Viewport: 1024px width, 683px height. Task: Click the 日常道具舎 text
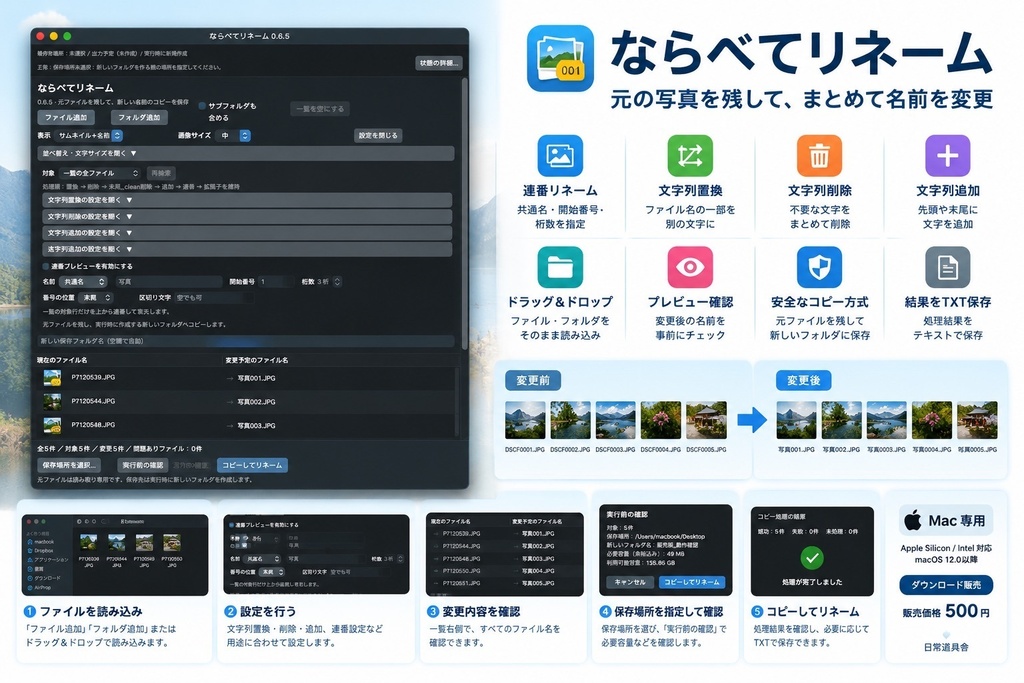[x=946, y=647]
